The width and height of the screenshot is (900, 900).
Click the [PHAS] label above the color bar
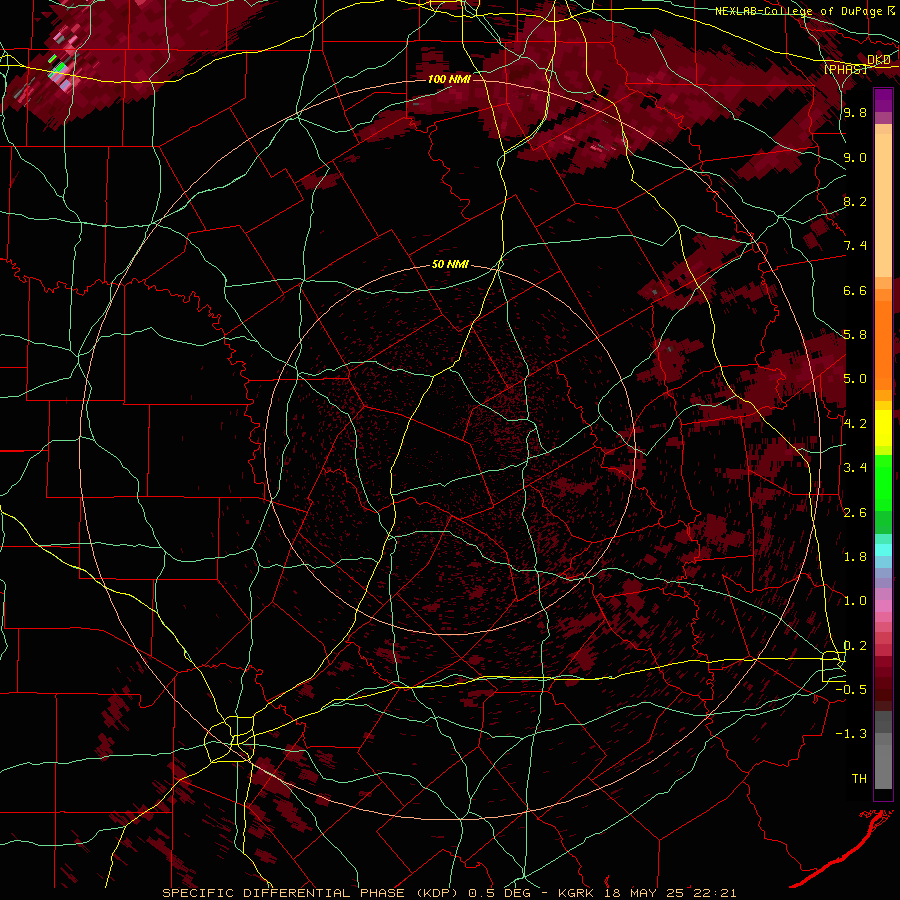coord(845,69)
